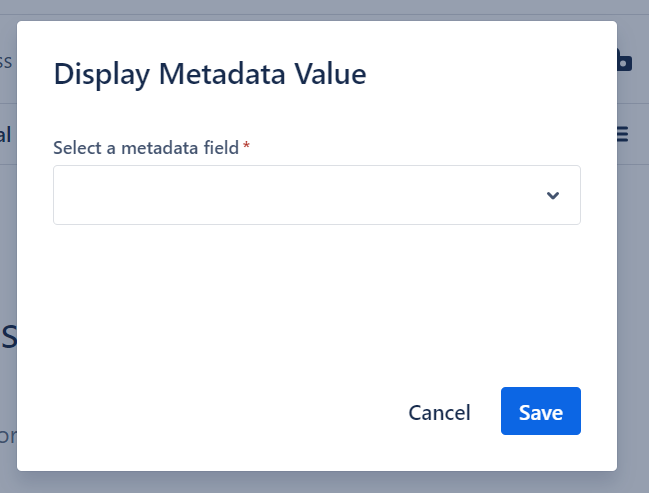Click the empty area below the dropdown
649x493 pixels.
pyautogui.click(x=316, y=290)
